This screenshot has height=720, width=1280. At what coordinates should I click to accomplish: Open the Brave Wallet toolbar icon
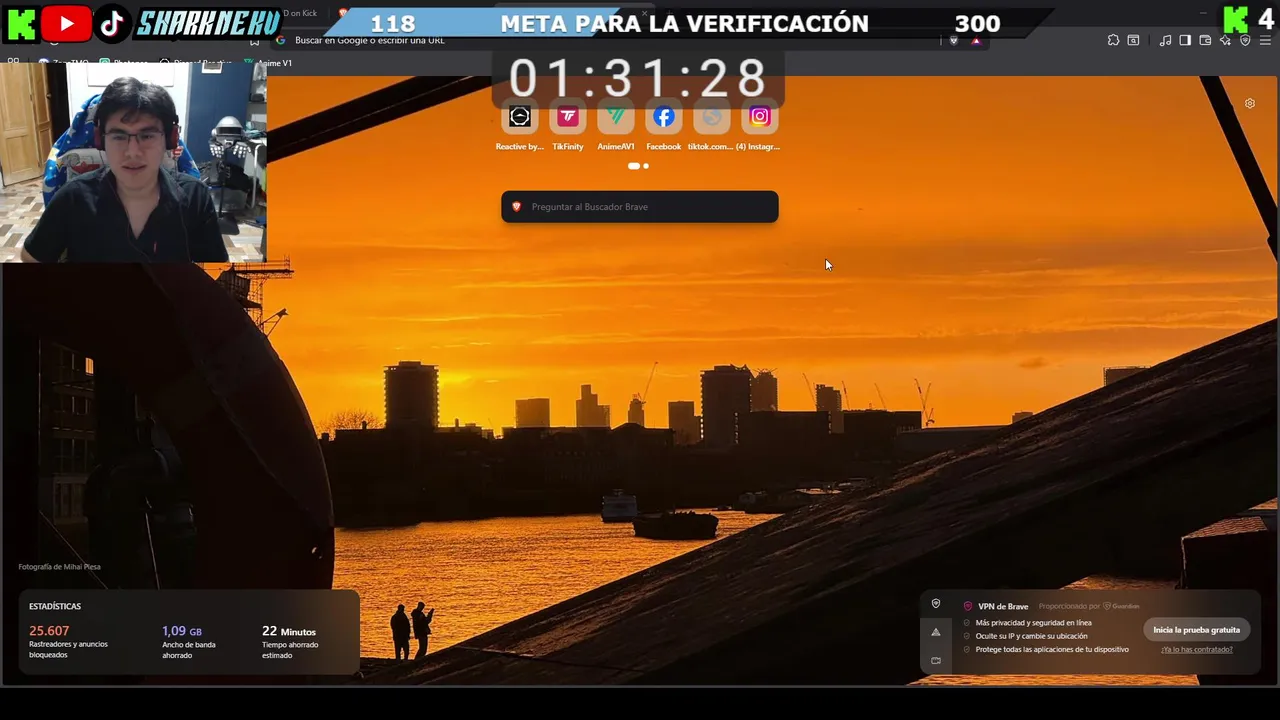[1205, 40]
